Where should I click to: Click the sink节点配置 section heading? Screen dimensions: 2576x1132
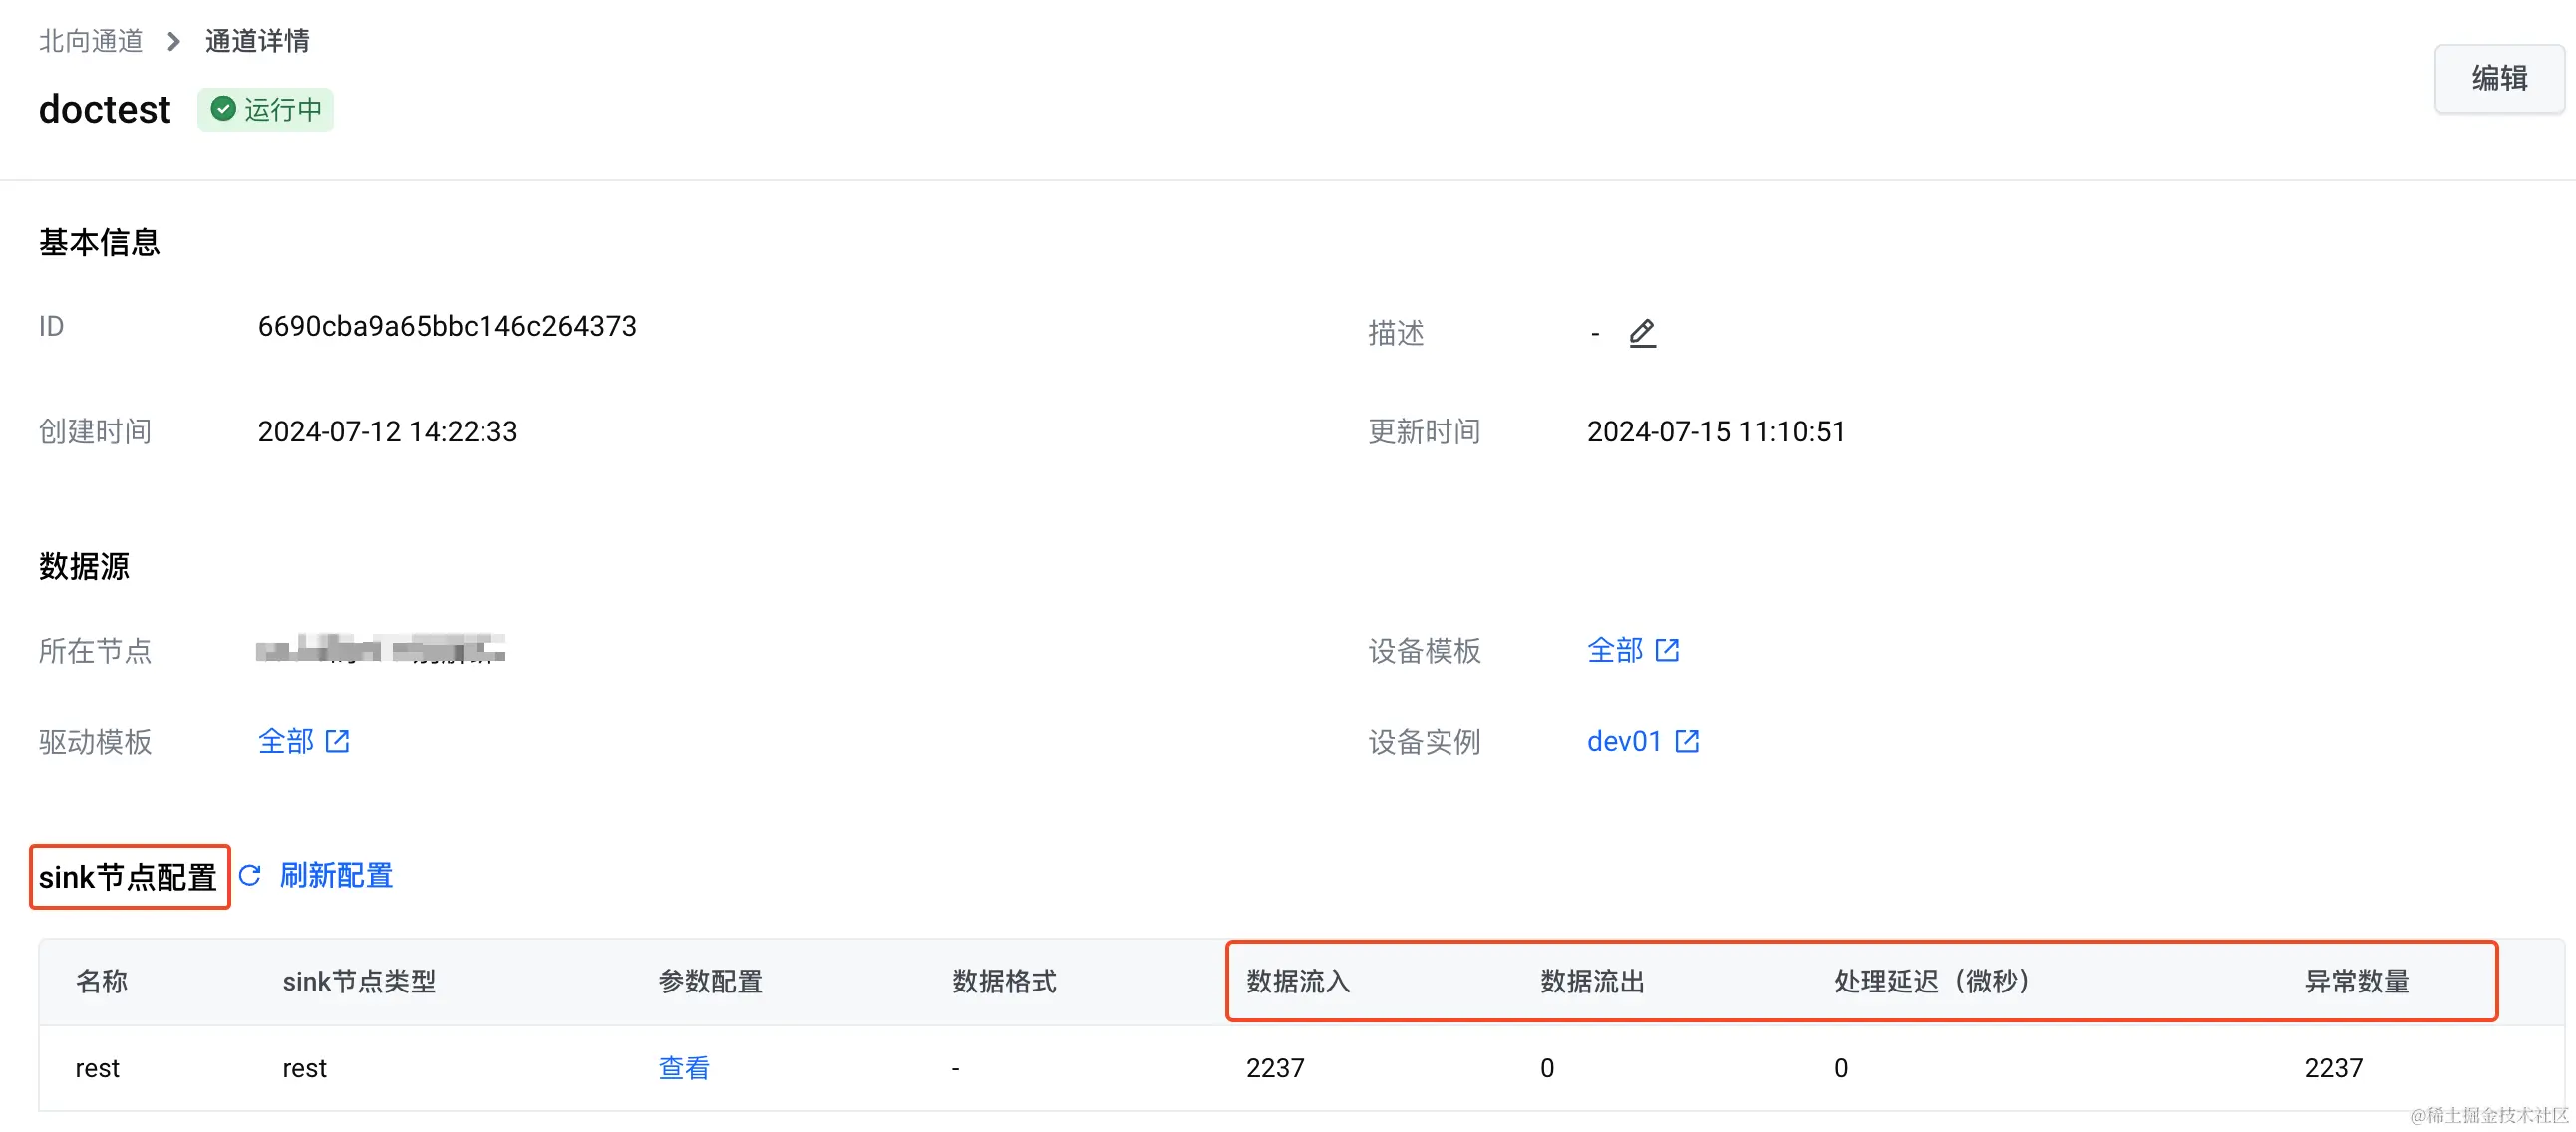click(128, 877)
